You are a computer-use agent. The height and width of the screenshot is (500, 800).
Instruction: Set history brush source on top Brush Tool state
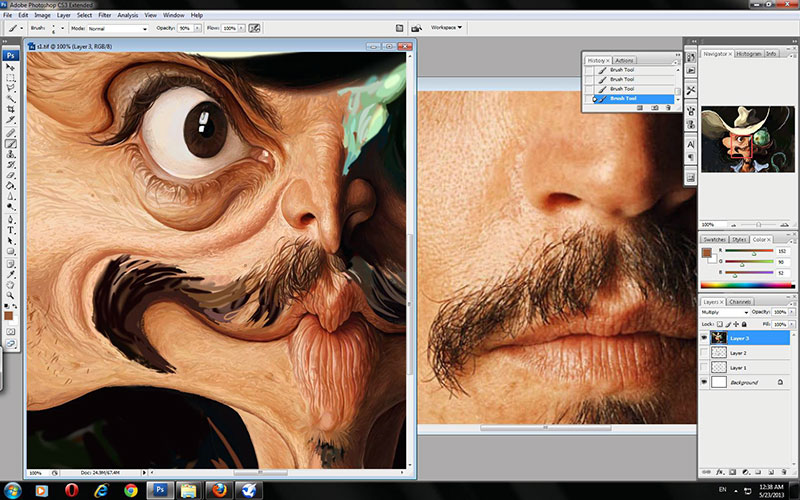click(589, 70)
